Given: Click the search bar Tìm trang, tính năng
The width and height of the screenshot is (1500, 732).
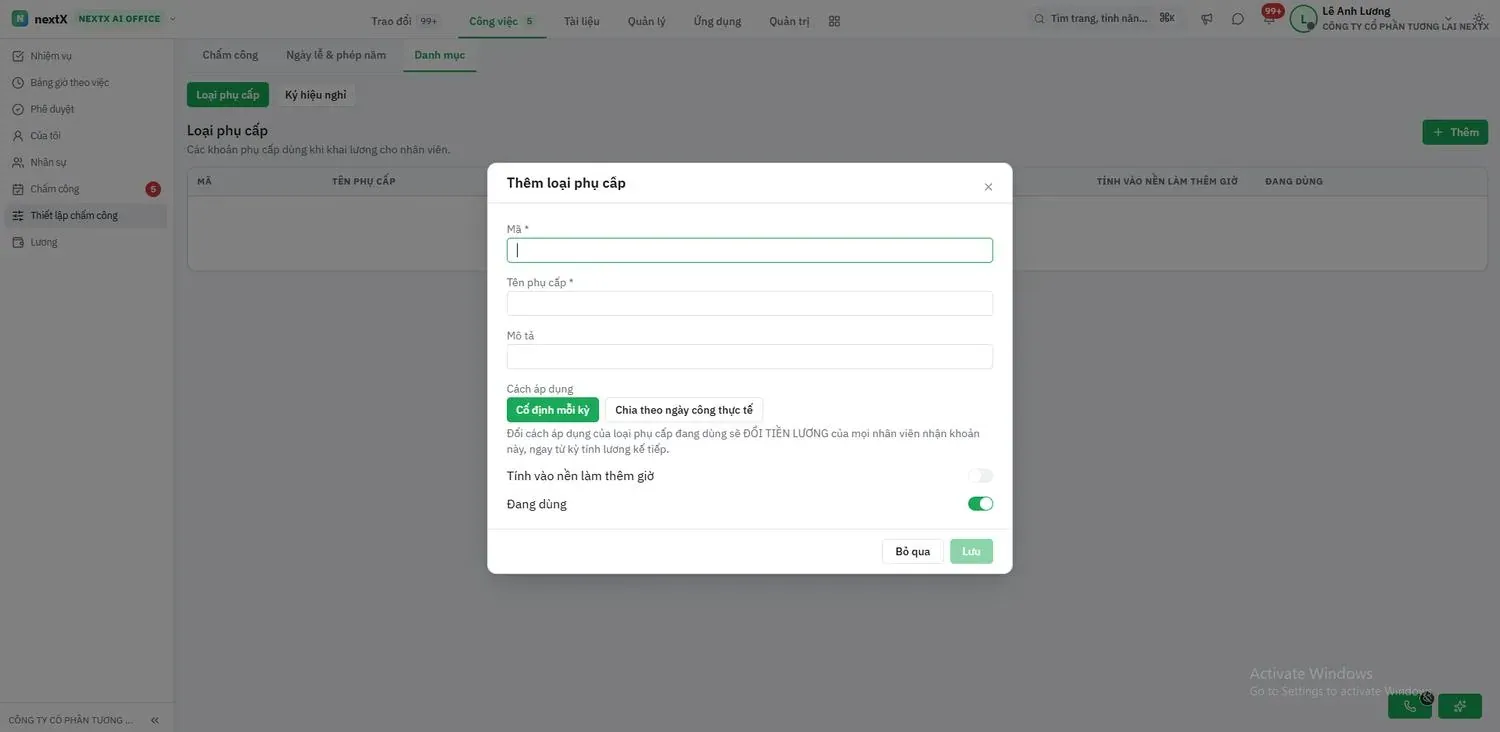Looking at the screenshot, I should point(1104,19).
